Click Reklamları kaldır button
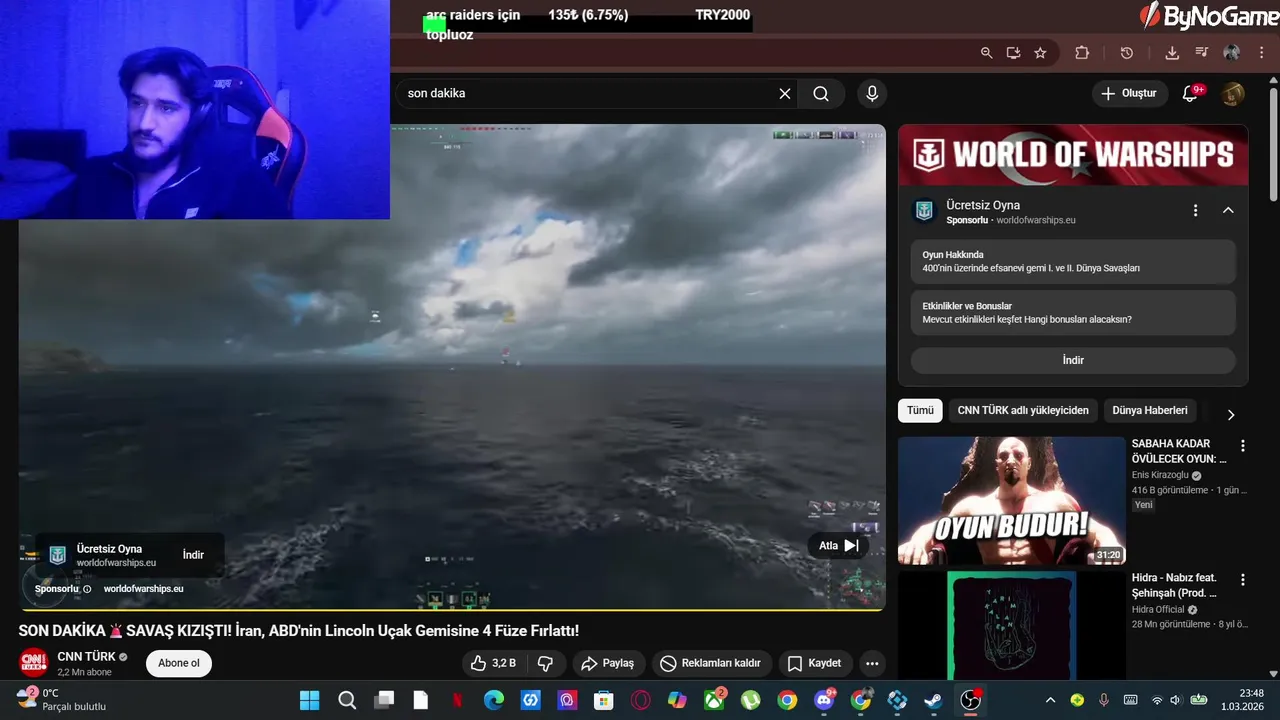The height and width of the screenshot is (720, 1280). (712, 663)
